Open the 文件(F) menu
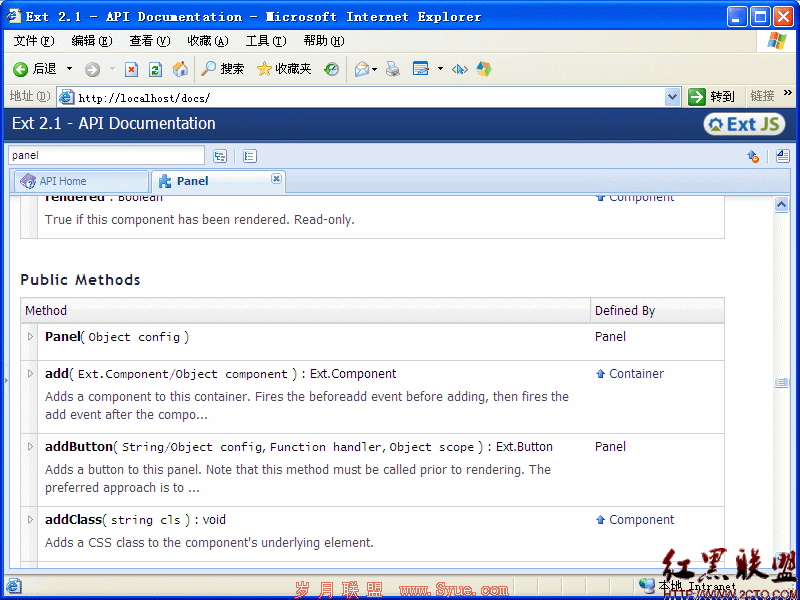800x600 pixels. point(34,41)
